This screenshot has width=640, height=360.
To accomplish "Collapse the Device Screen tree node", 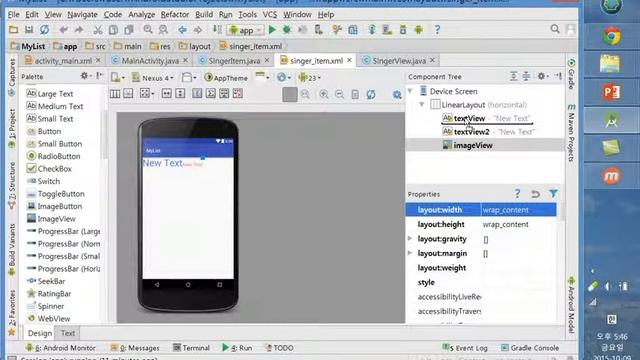I will (x=411, y=91).
